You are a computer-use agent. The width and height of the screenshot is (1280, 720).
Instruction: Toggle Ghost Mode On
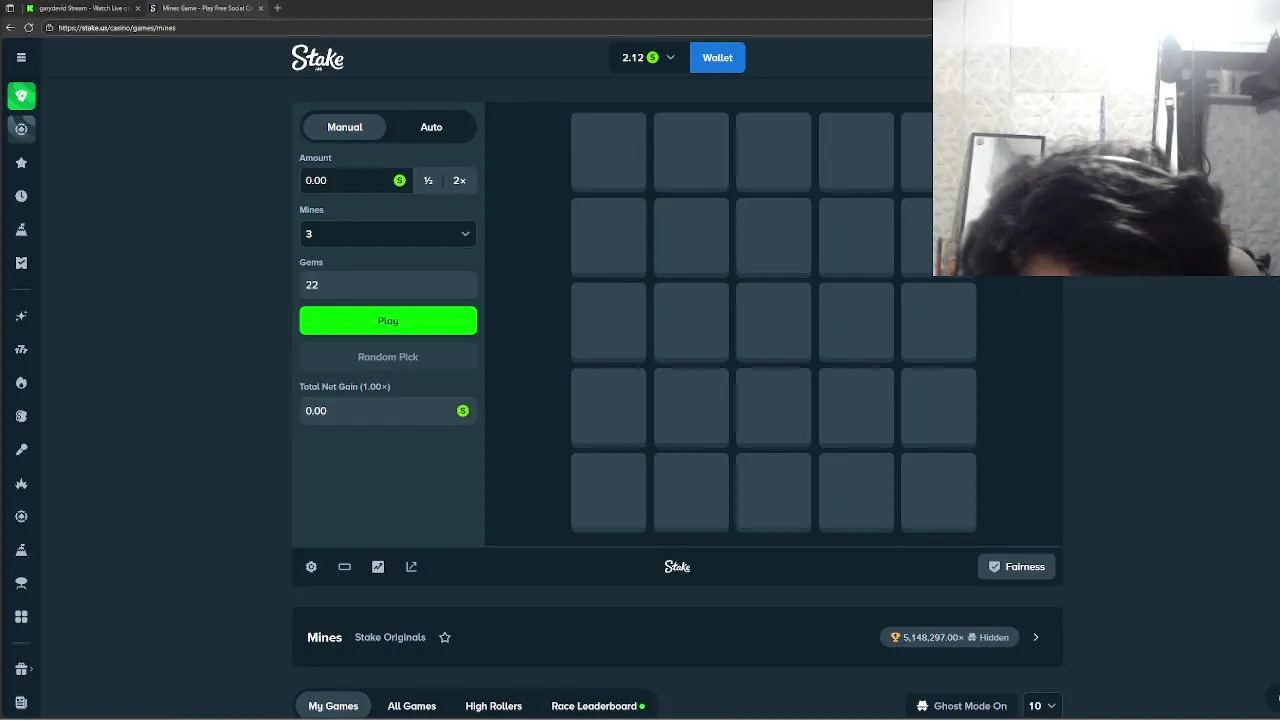tap(962, 706)
